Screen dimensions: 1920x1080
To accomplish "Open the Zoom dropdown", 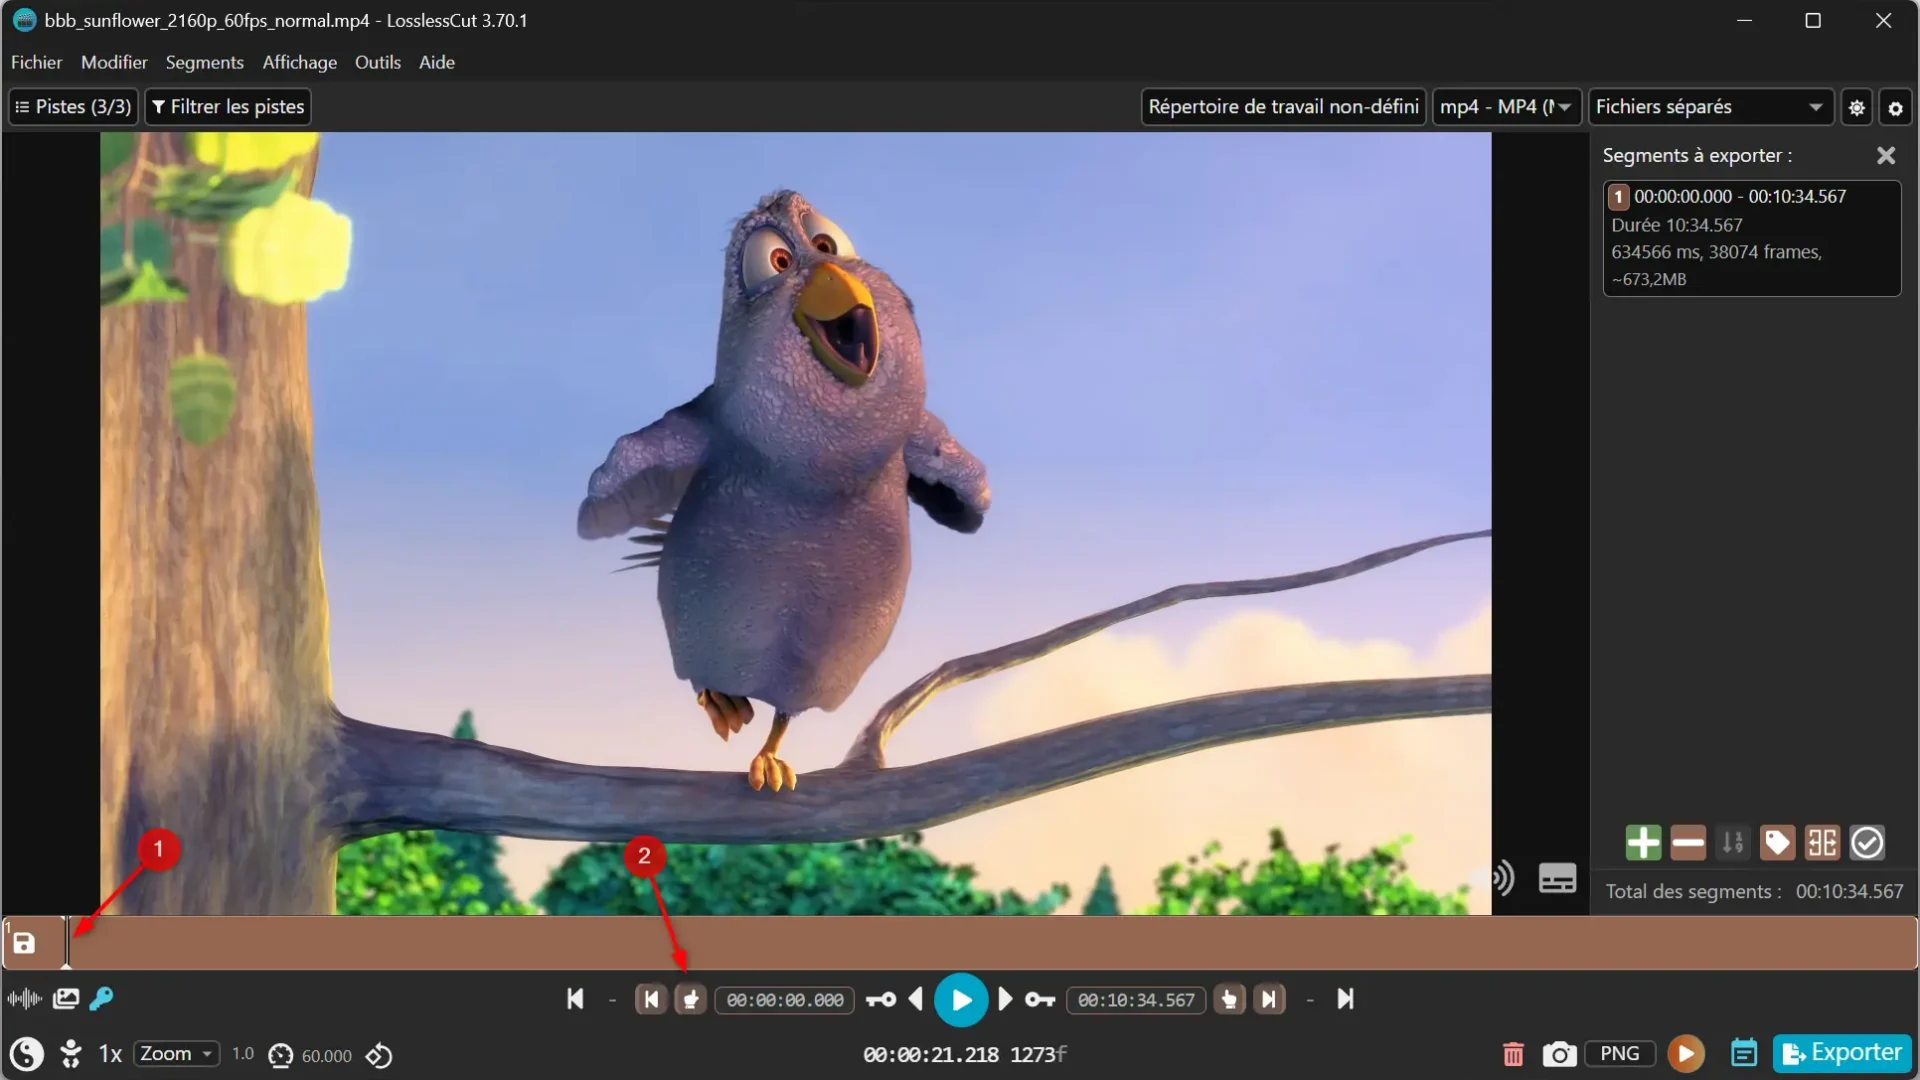I will coord(176,1054).
